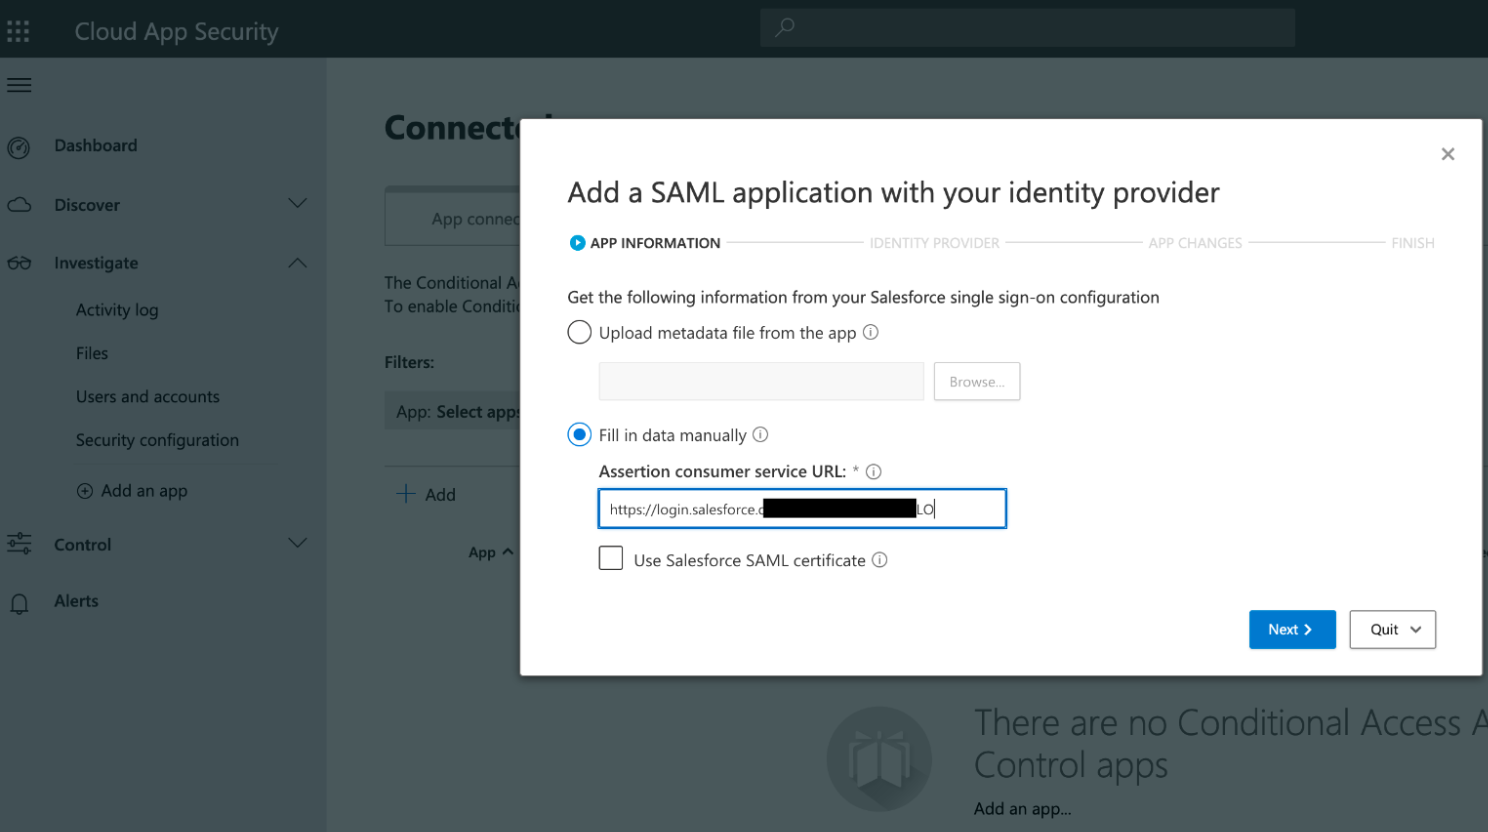Click the Next button
The height and width of the screenshot is (832, 1488).
point(1291,630)
